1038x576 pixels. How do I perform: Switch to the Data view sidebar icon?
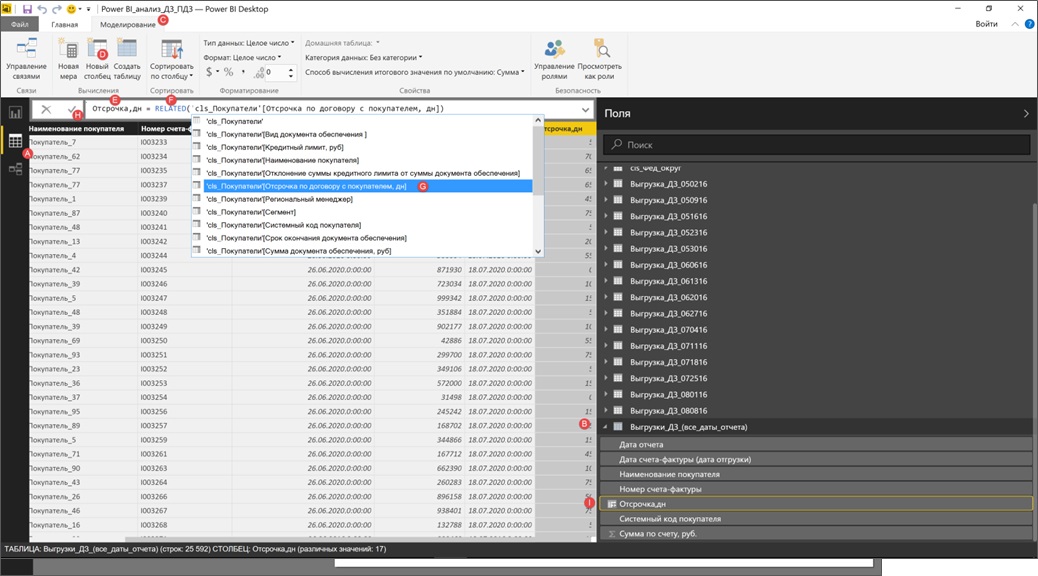click(15, 141)
